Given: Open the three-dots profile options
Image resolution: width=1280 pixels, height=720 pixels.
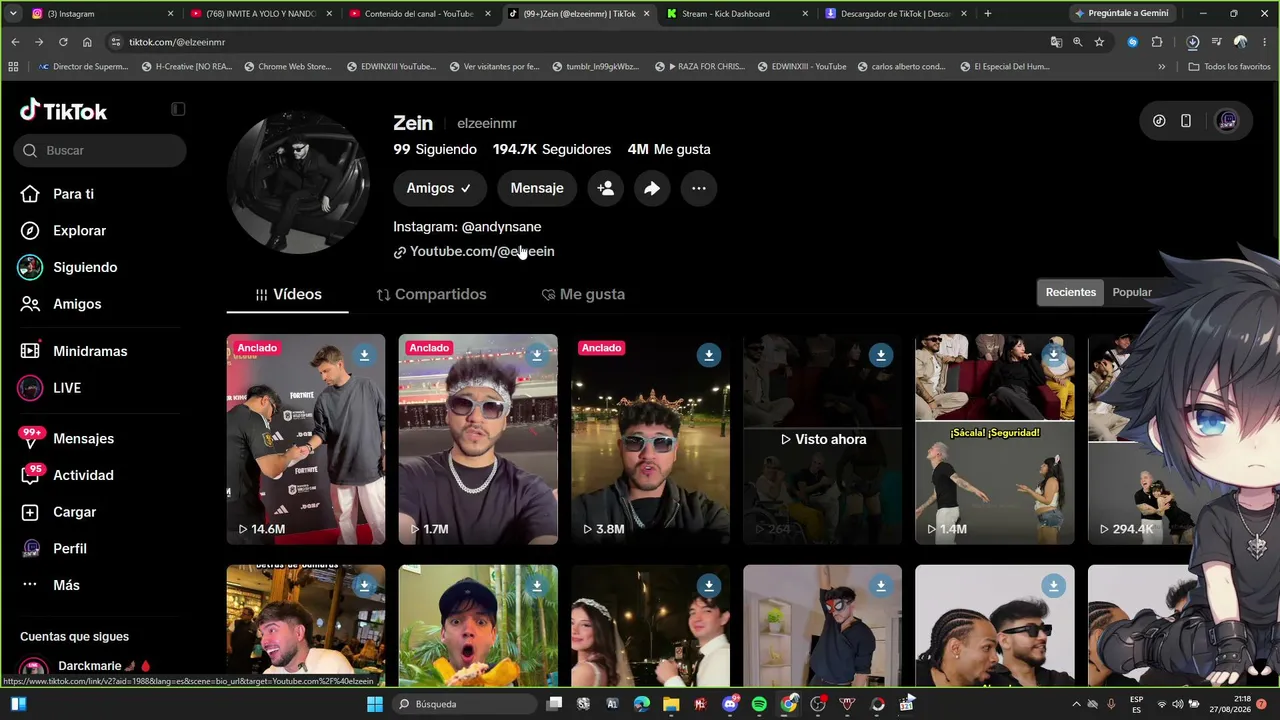Looking at the screenshot, I should (x=699, y=188).
